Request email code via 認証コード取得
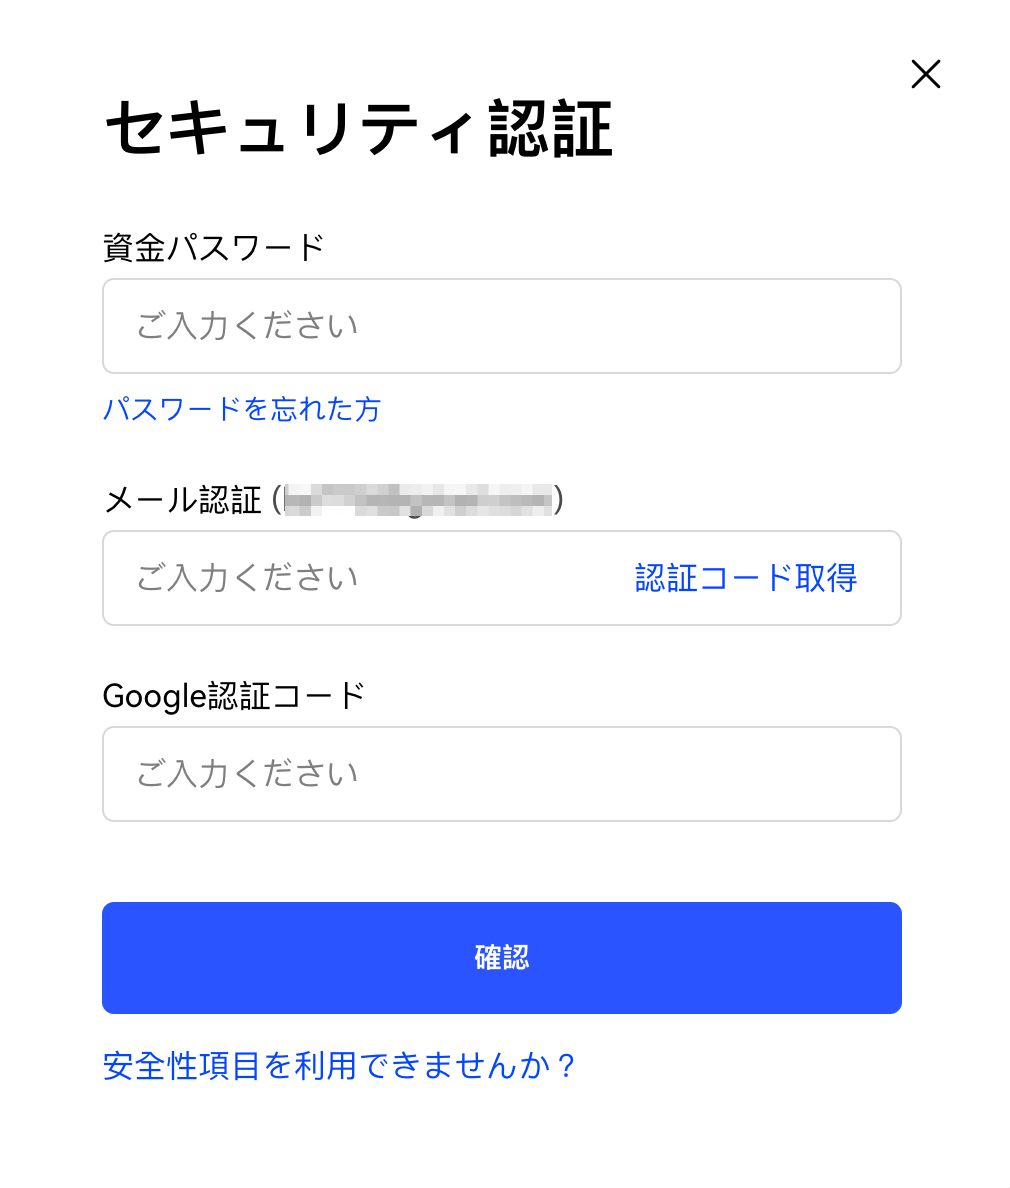Viewport: 1010px width, 1188px height. pyautogui.click(x=746, y=578)
